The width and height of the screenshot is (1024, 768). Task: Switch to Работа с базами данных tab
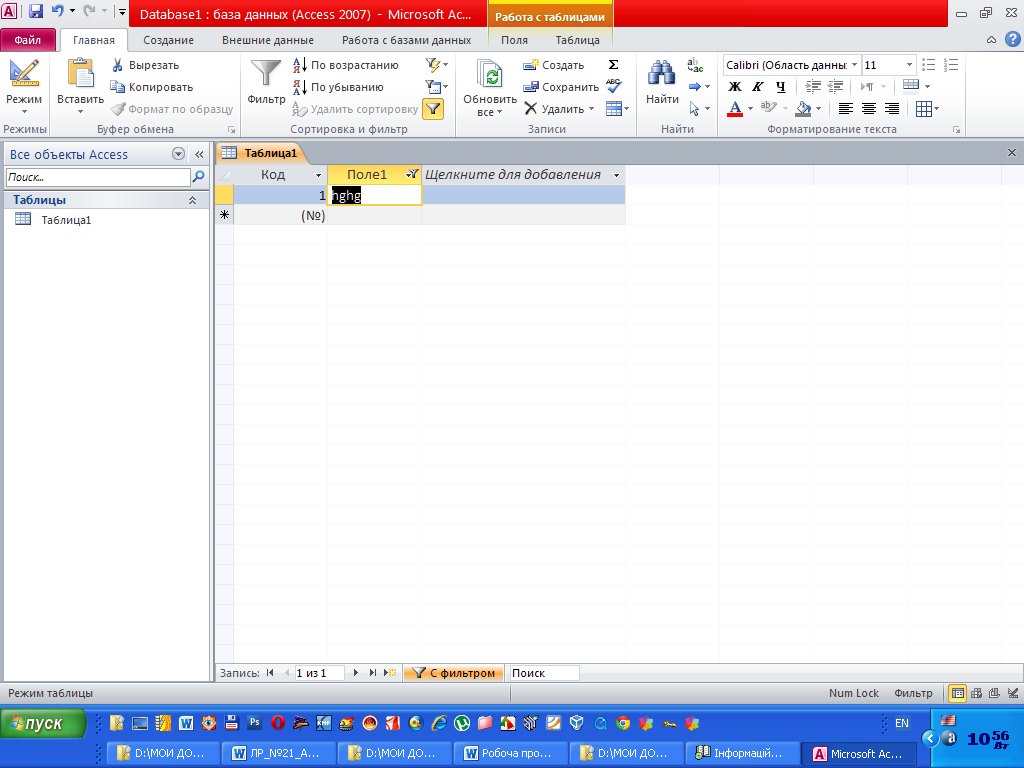406,40
